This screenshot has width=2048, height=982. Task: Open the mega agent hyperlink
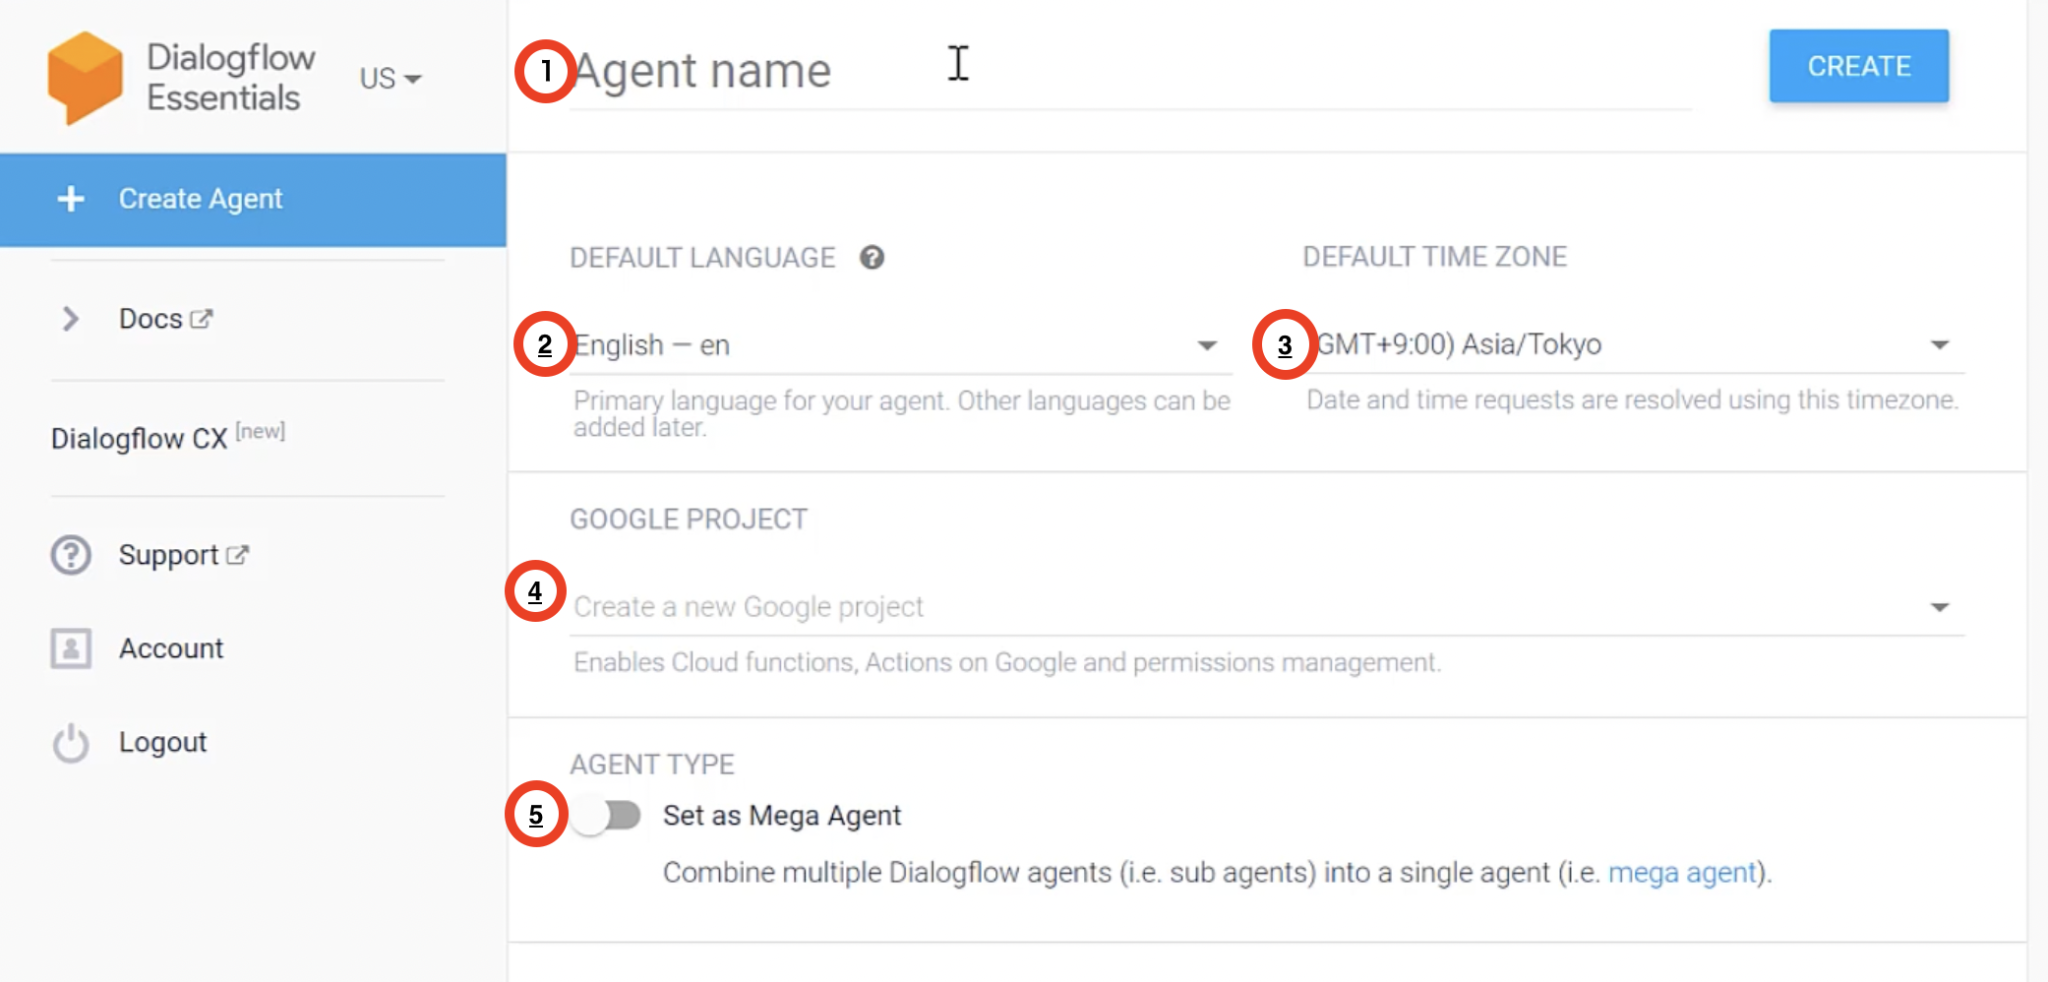(1683, 872)
